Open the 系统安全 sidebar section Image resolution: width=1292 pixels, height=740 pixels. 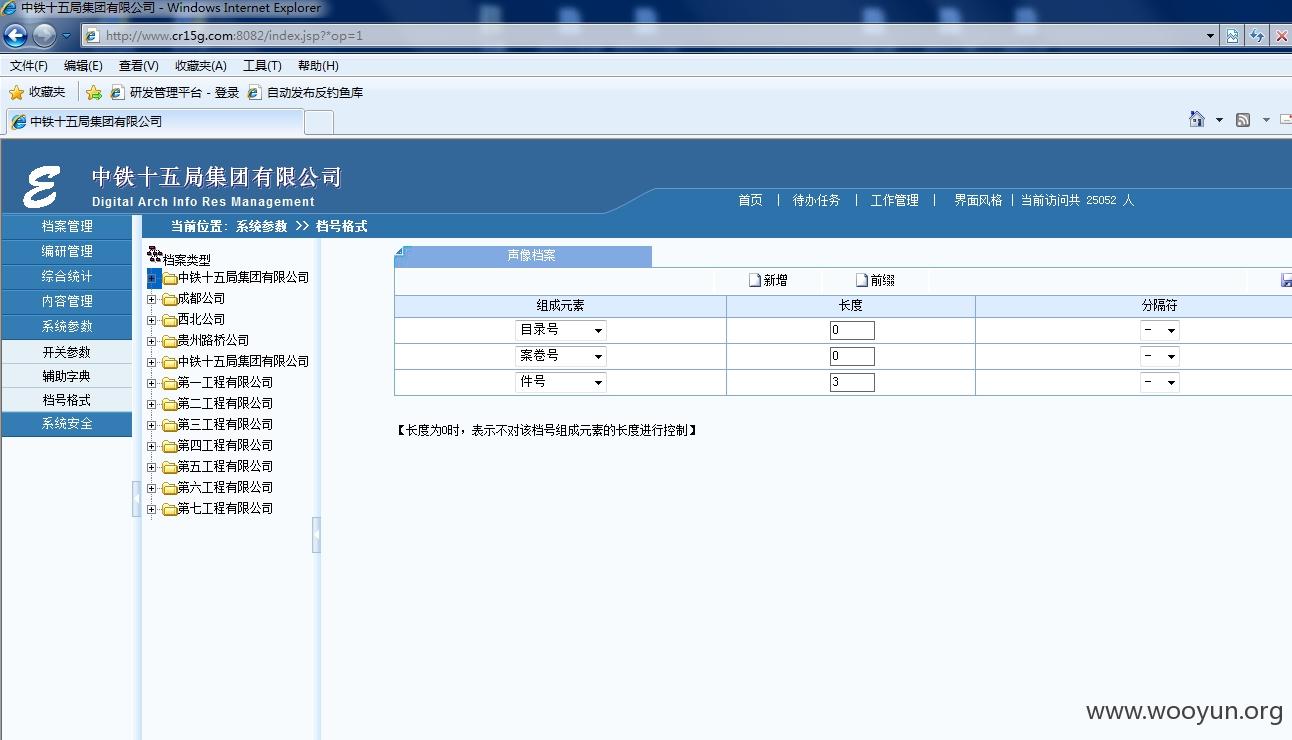[x=67, y=424]
